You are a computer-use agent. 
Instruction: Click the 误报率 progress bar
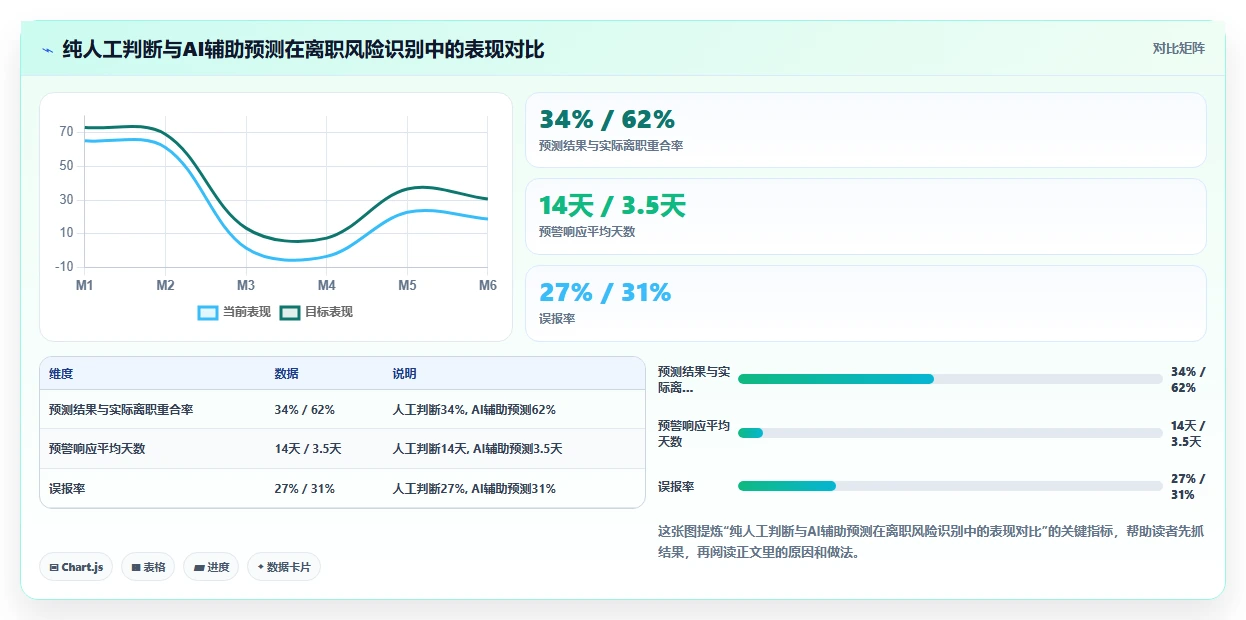950,486
